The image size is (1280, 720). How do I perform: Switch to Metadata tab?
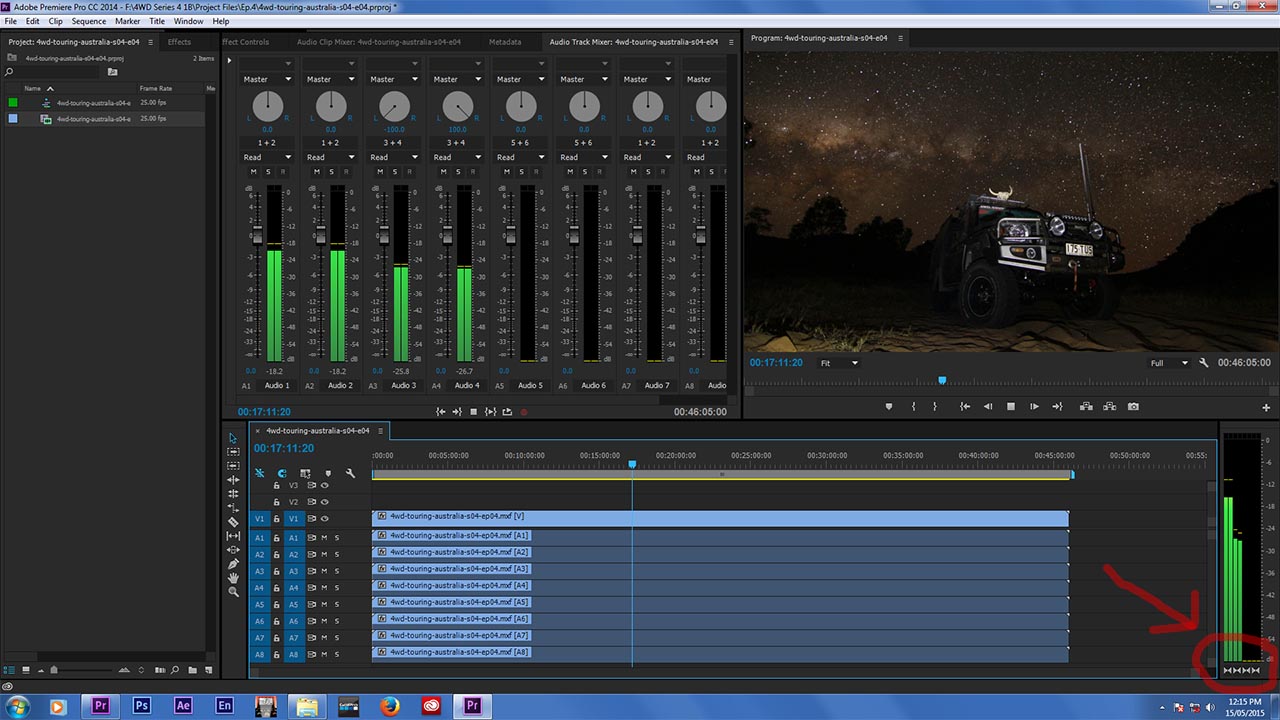[x=505, y=42]
